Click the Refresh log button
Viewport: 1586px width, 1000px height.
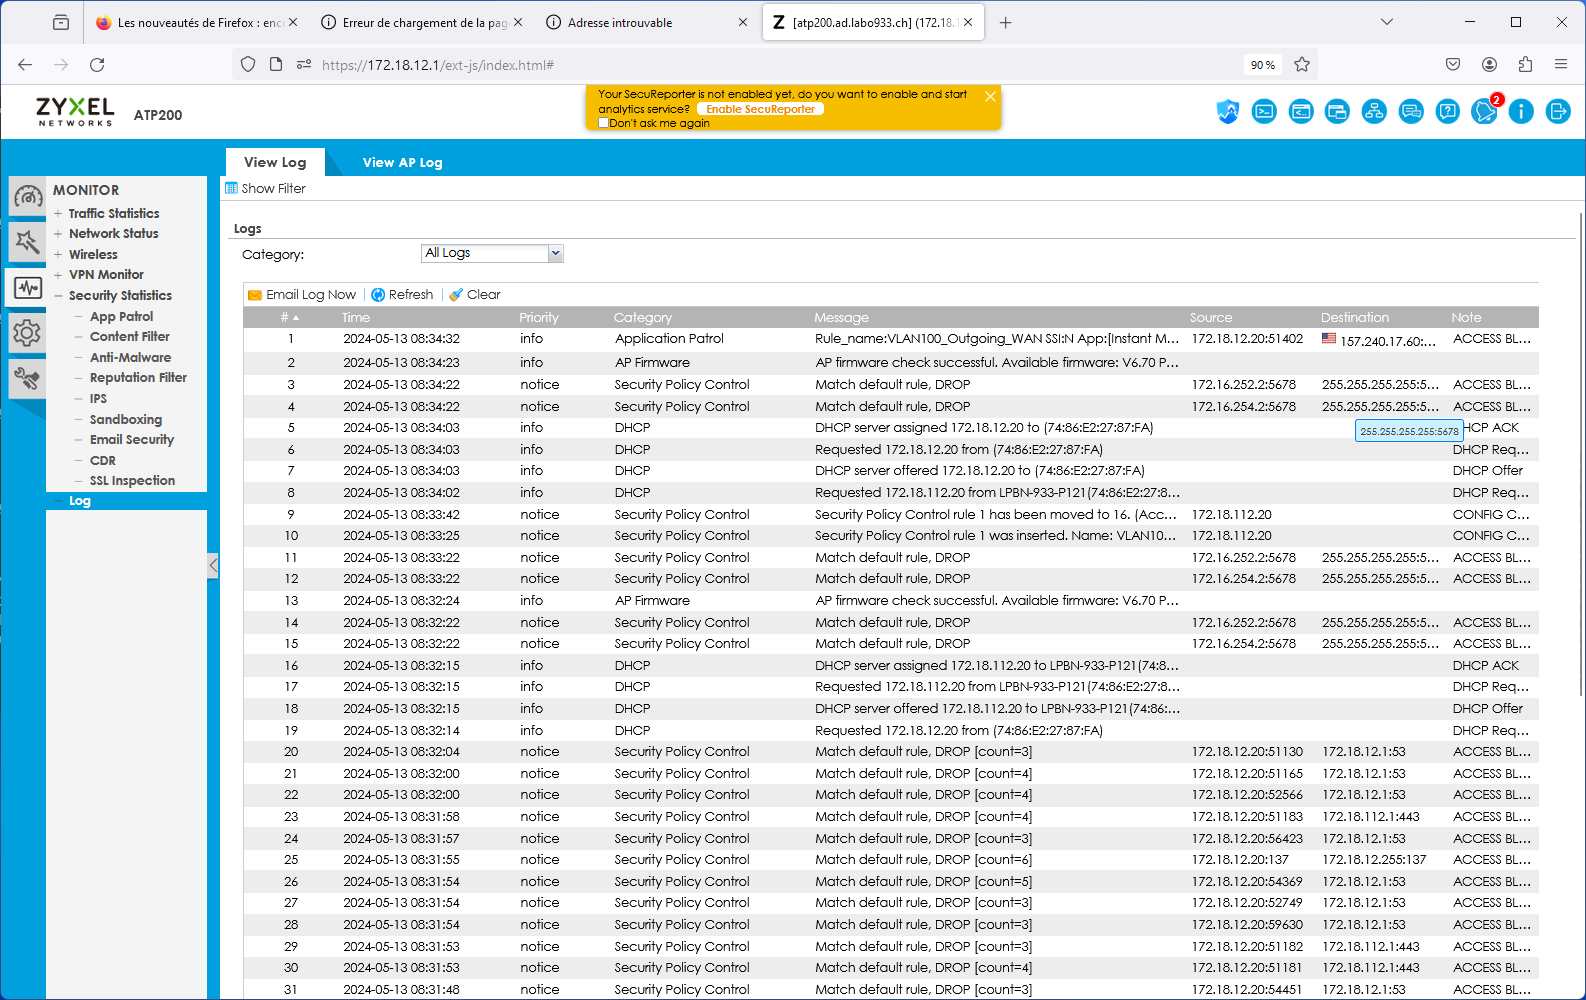[402, 295]
